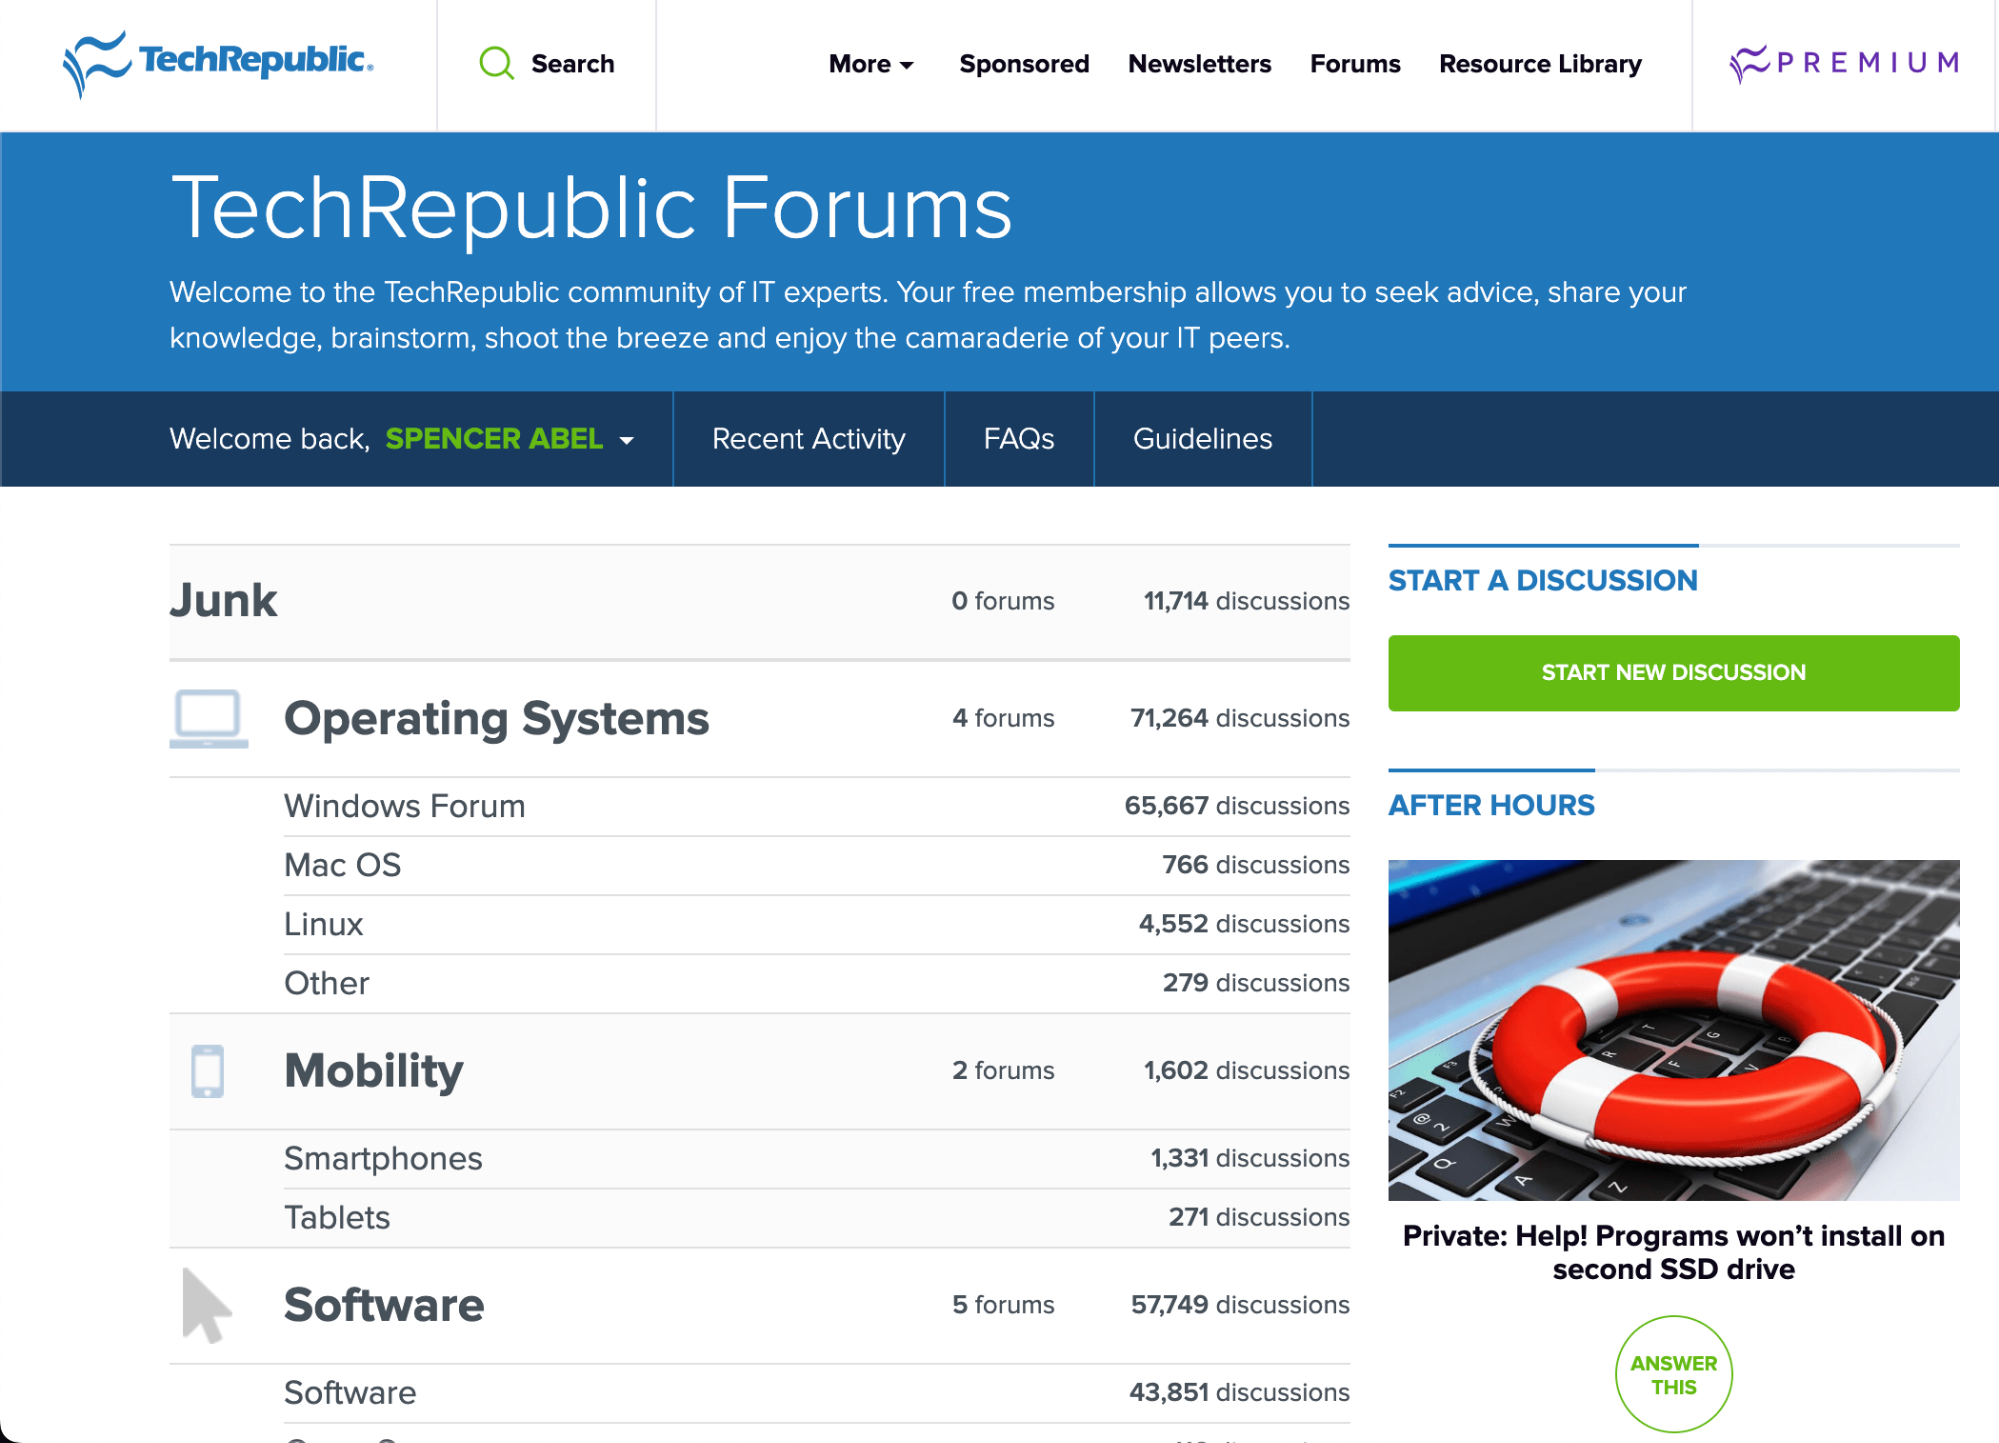Image resolution: width=1999 pixels, height=1443 pixels.
Task: Click the life preserver keyboard image
Action: click(1673, 1030)
